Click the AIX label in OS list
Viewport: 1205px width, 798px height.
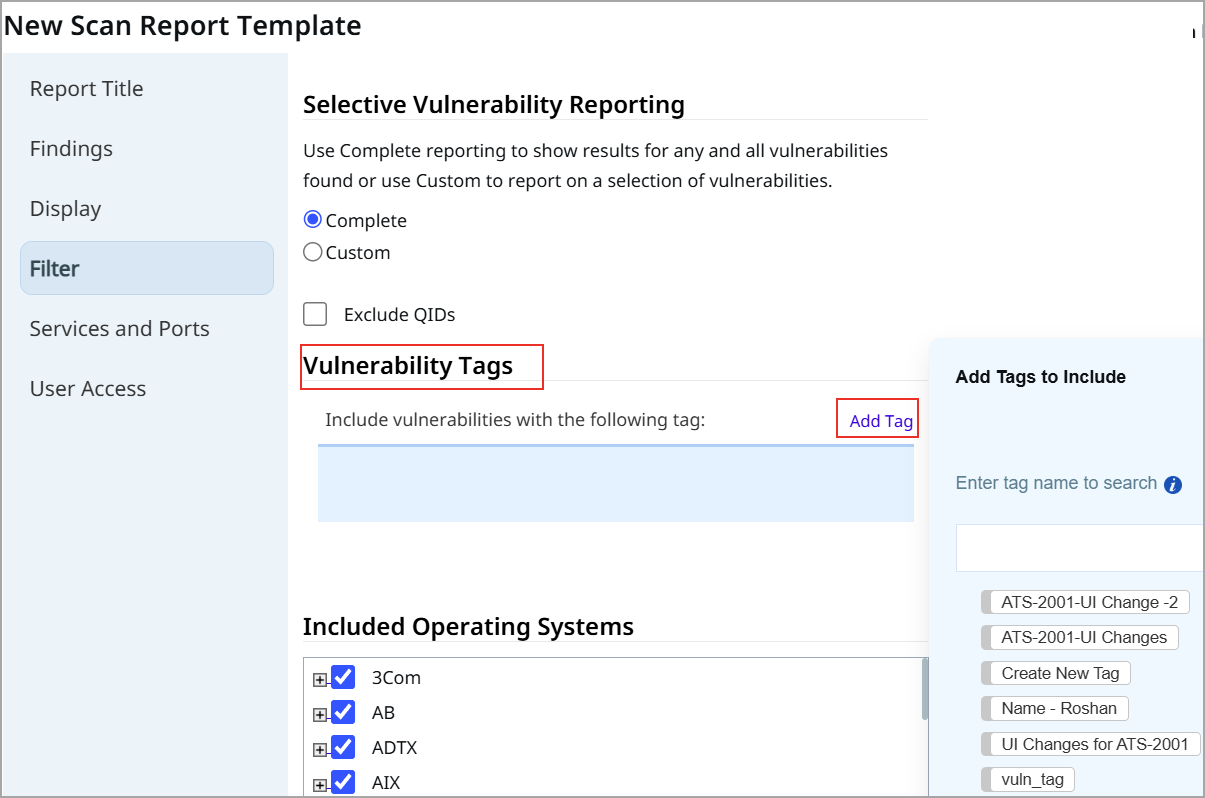pos(386,783)
